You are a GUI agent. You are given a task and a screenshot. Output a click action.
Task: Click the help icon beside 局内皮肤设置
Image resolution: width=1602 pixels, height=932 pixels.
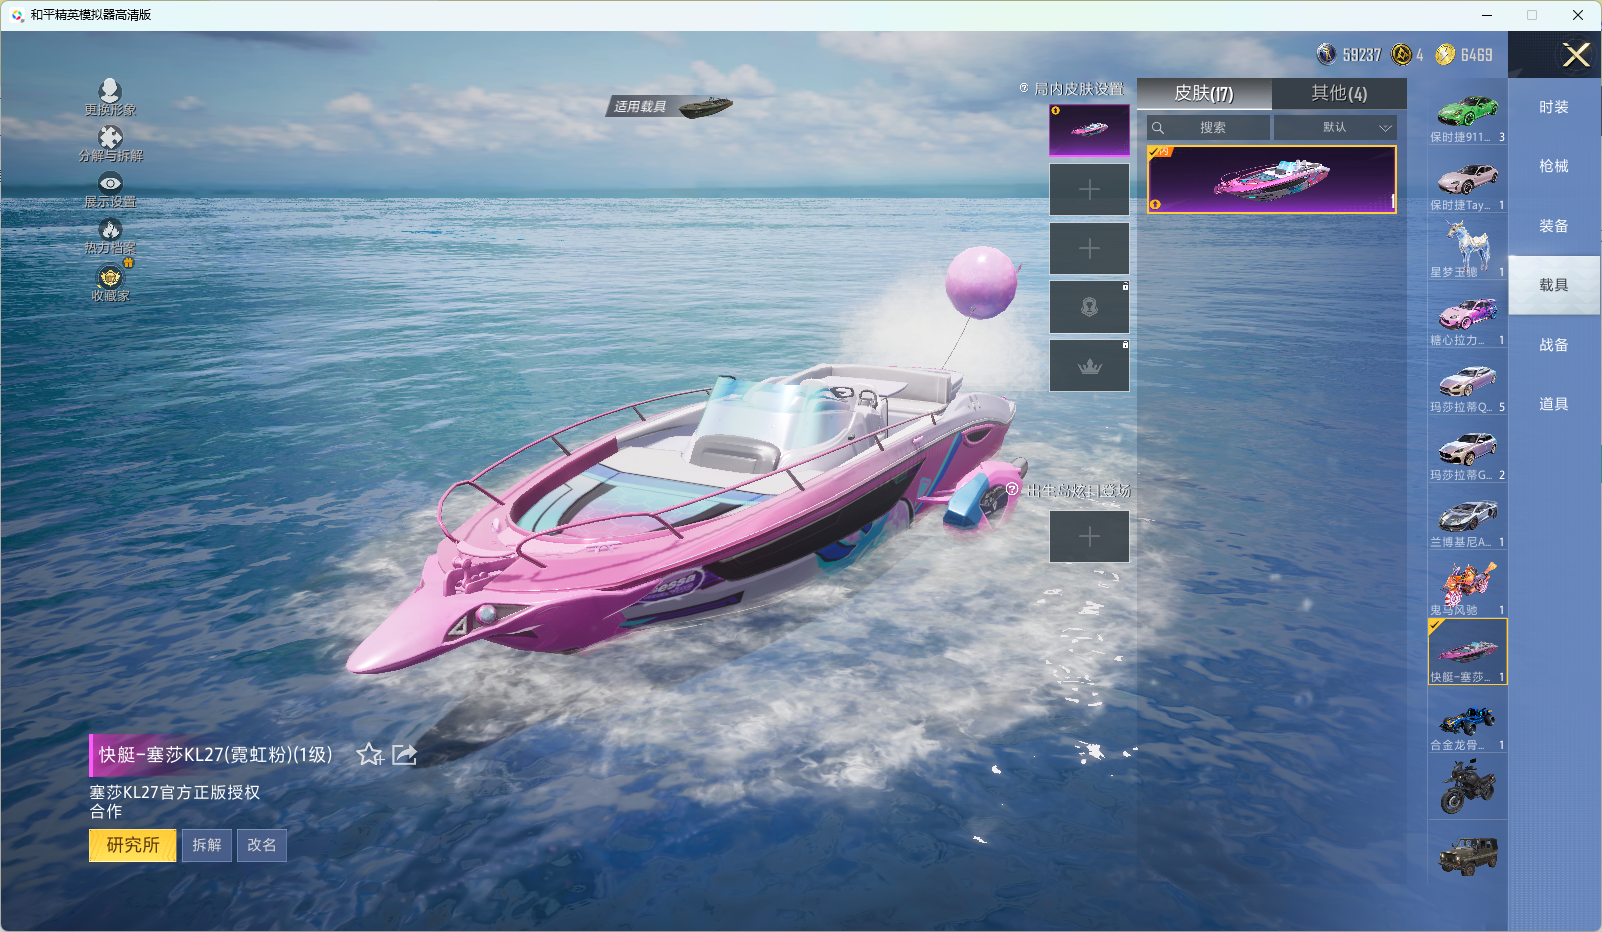point(1023,88)
